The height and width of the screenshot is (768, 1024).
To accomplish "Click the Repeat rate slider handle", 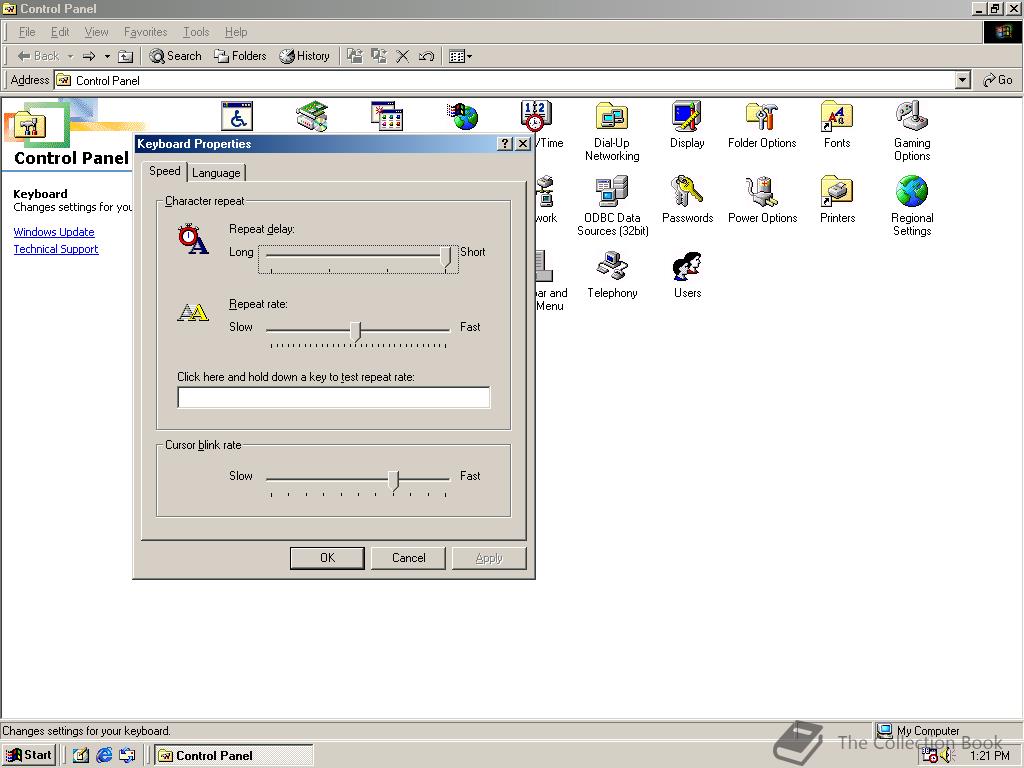I will (x=355, y=332).
